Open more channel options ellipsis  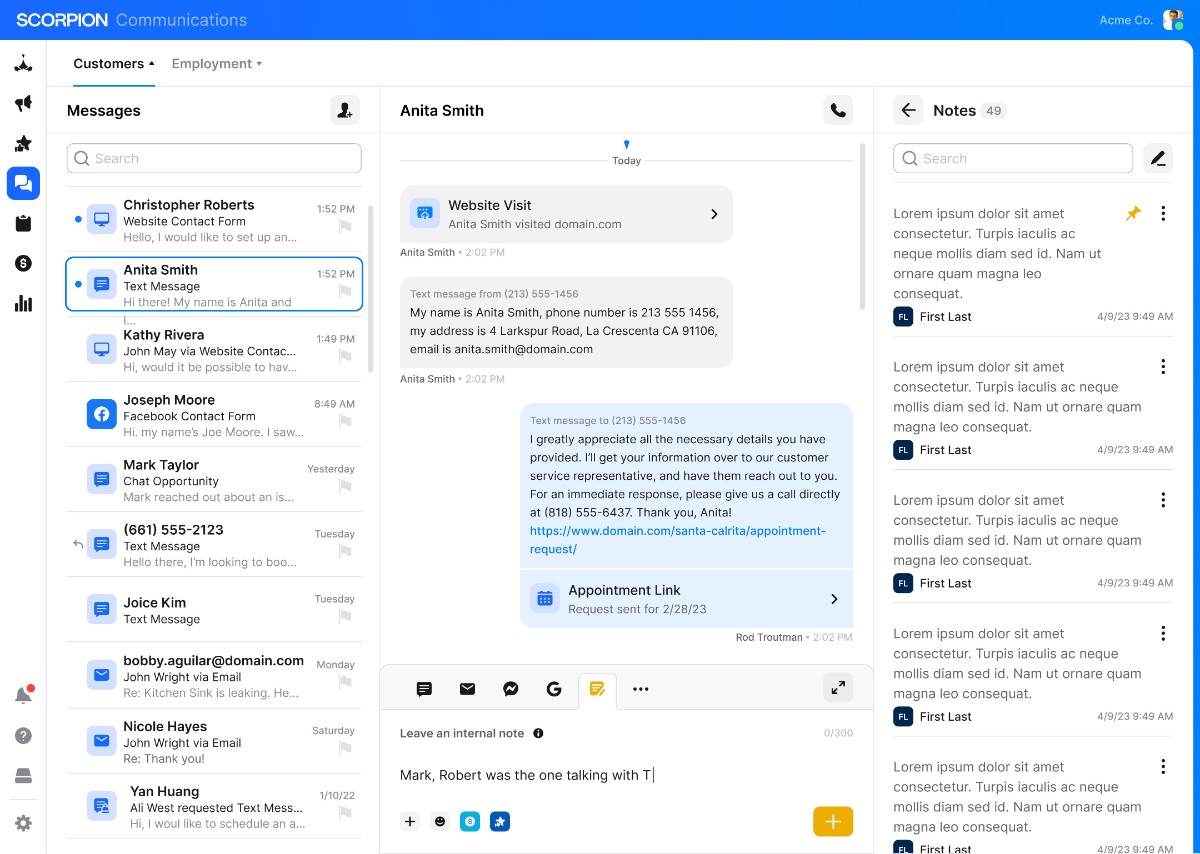(x=641, y=689)
